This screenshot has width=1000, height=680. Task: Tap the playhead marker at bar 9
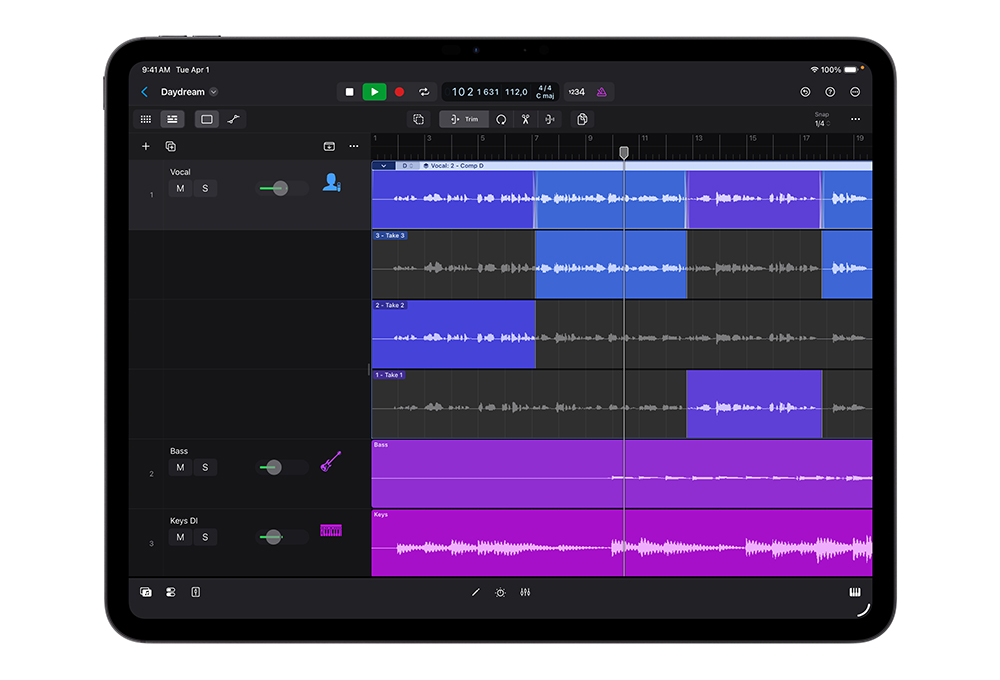click(x=625, y=150)
